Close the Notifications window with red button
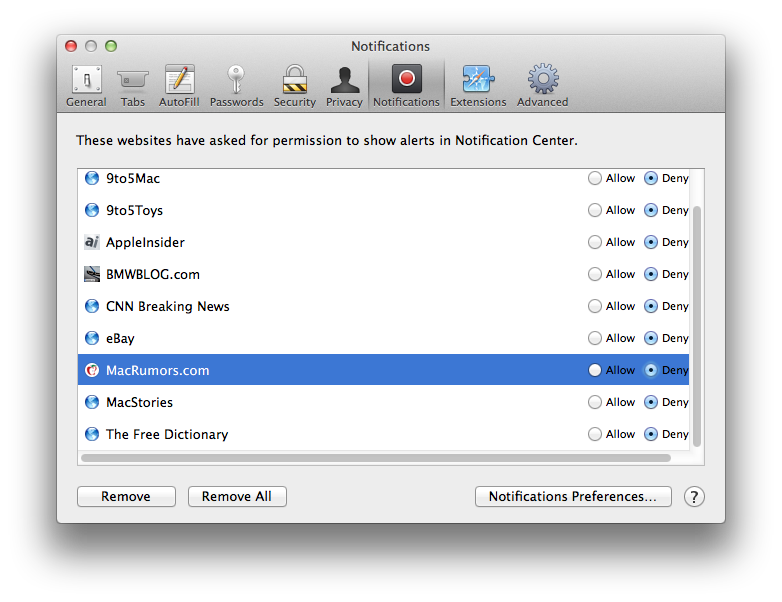 [x=71, y=46]
